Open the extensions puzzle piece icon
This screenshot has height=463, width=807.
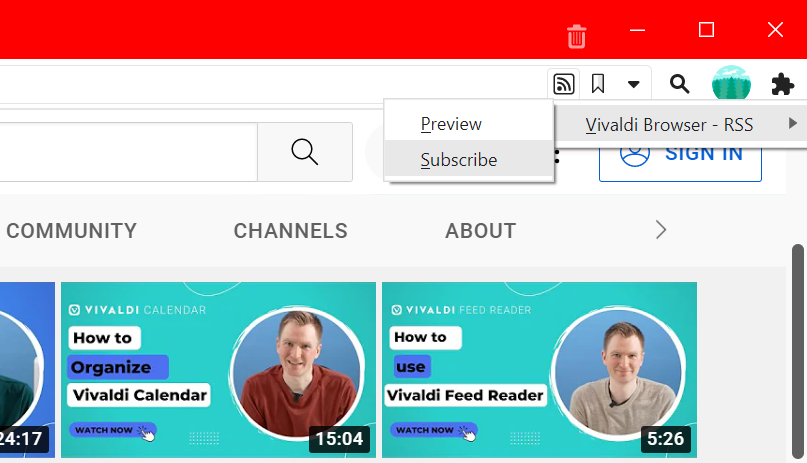782,84
